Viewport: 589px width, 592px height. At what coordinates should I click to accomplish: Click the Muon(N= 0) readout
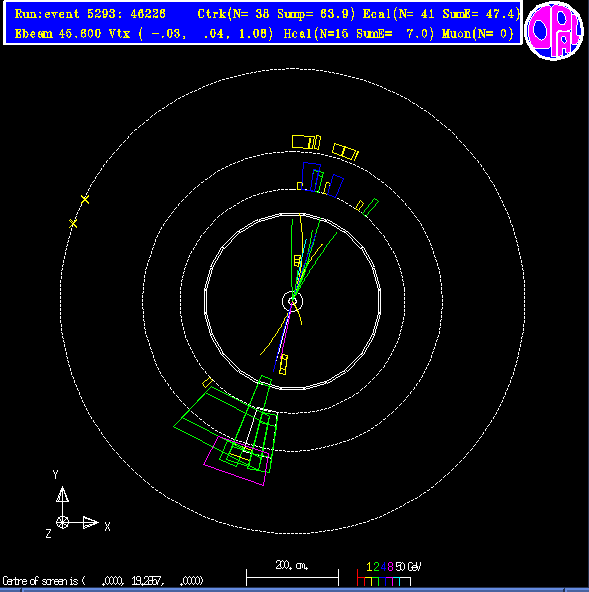(478, 34)
